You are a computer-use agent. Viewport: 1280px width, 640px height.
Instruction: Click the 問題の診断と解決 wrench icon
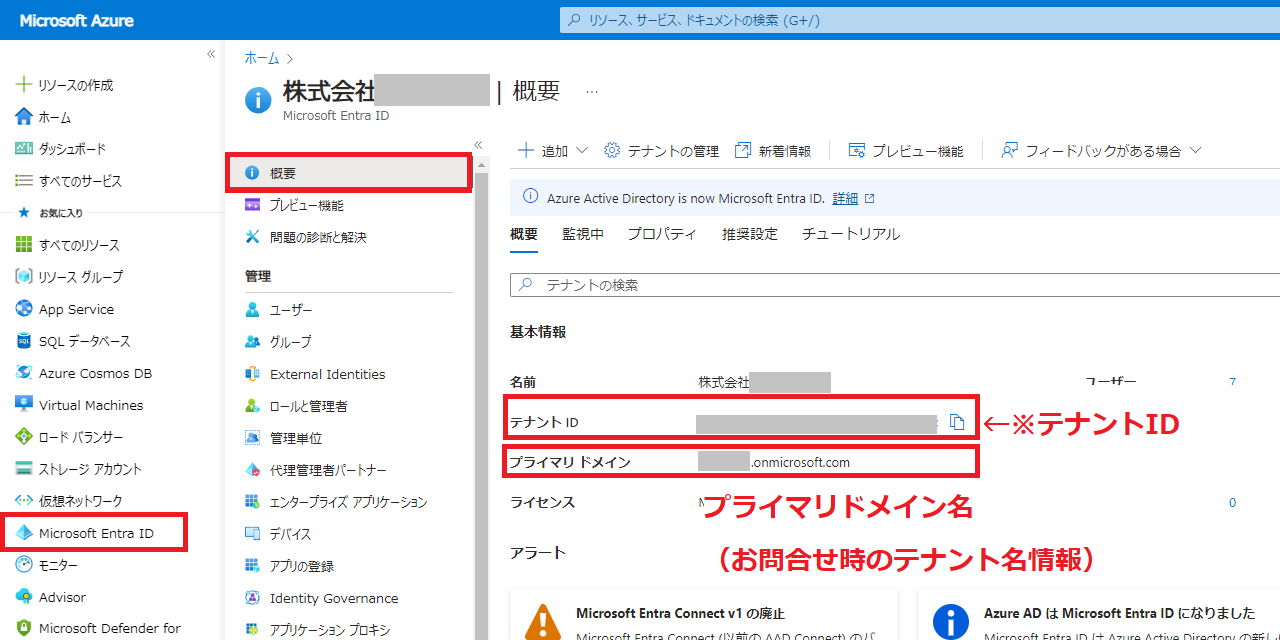(x=252, y=237)
